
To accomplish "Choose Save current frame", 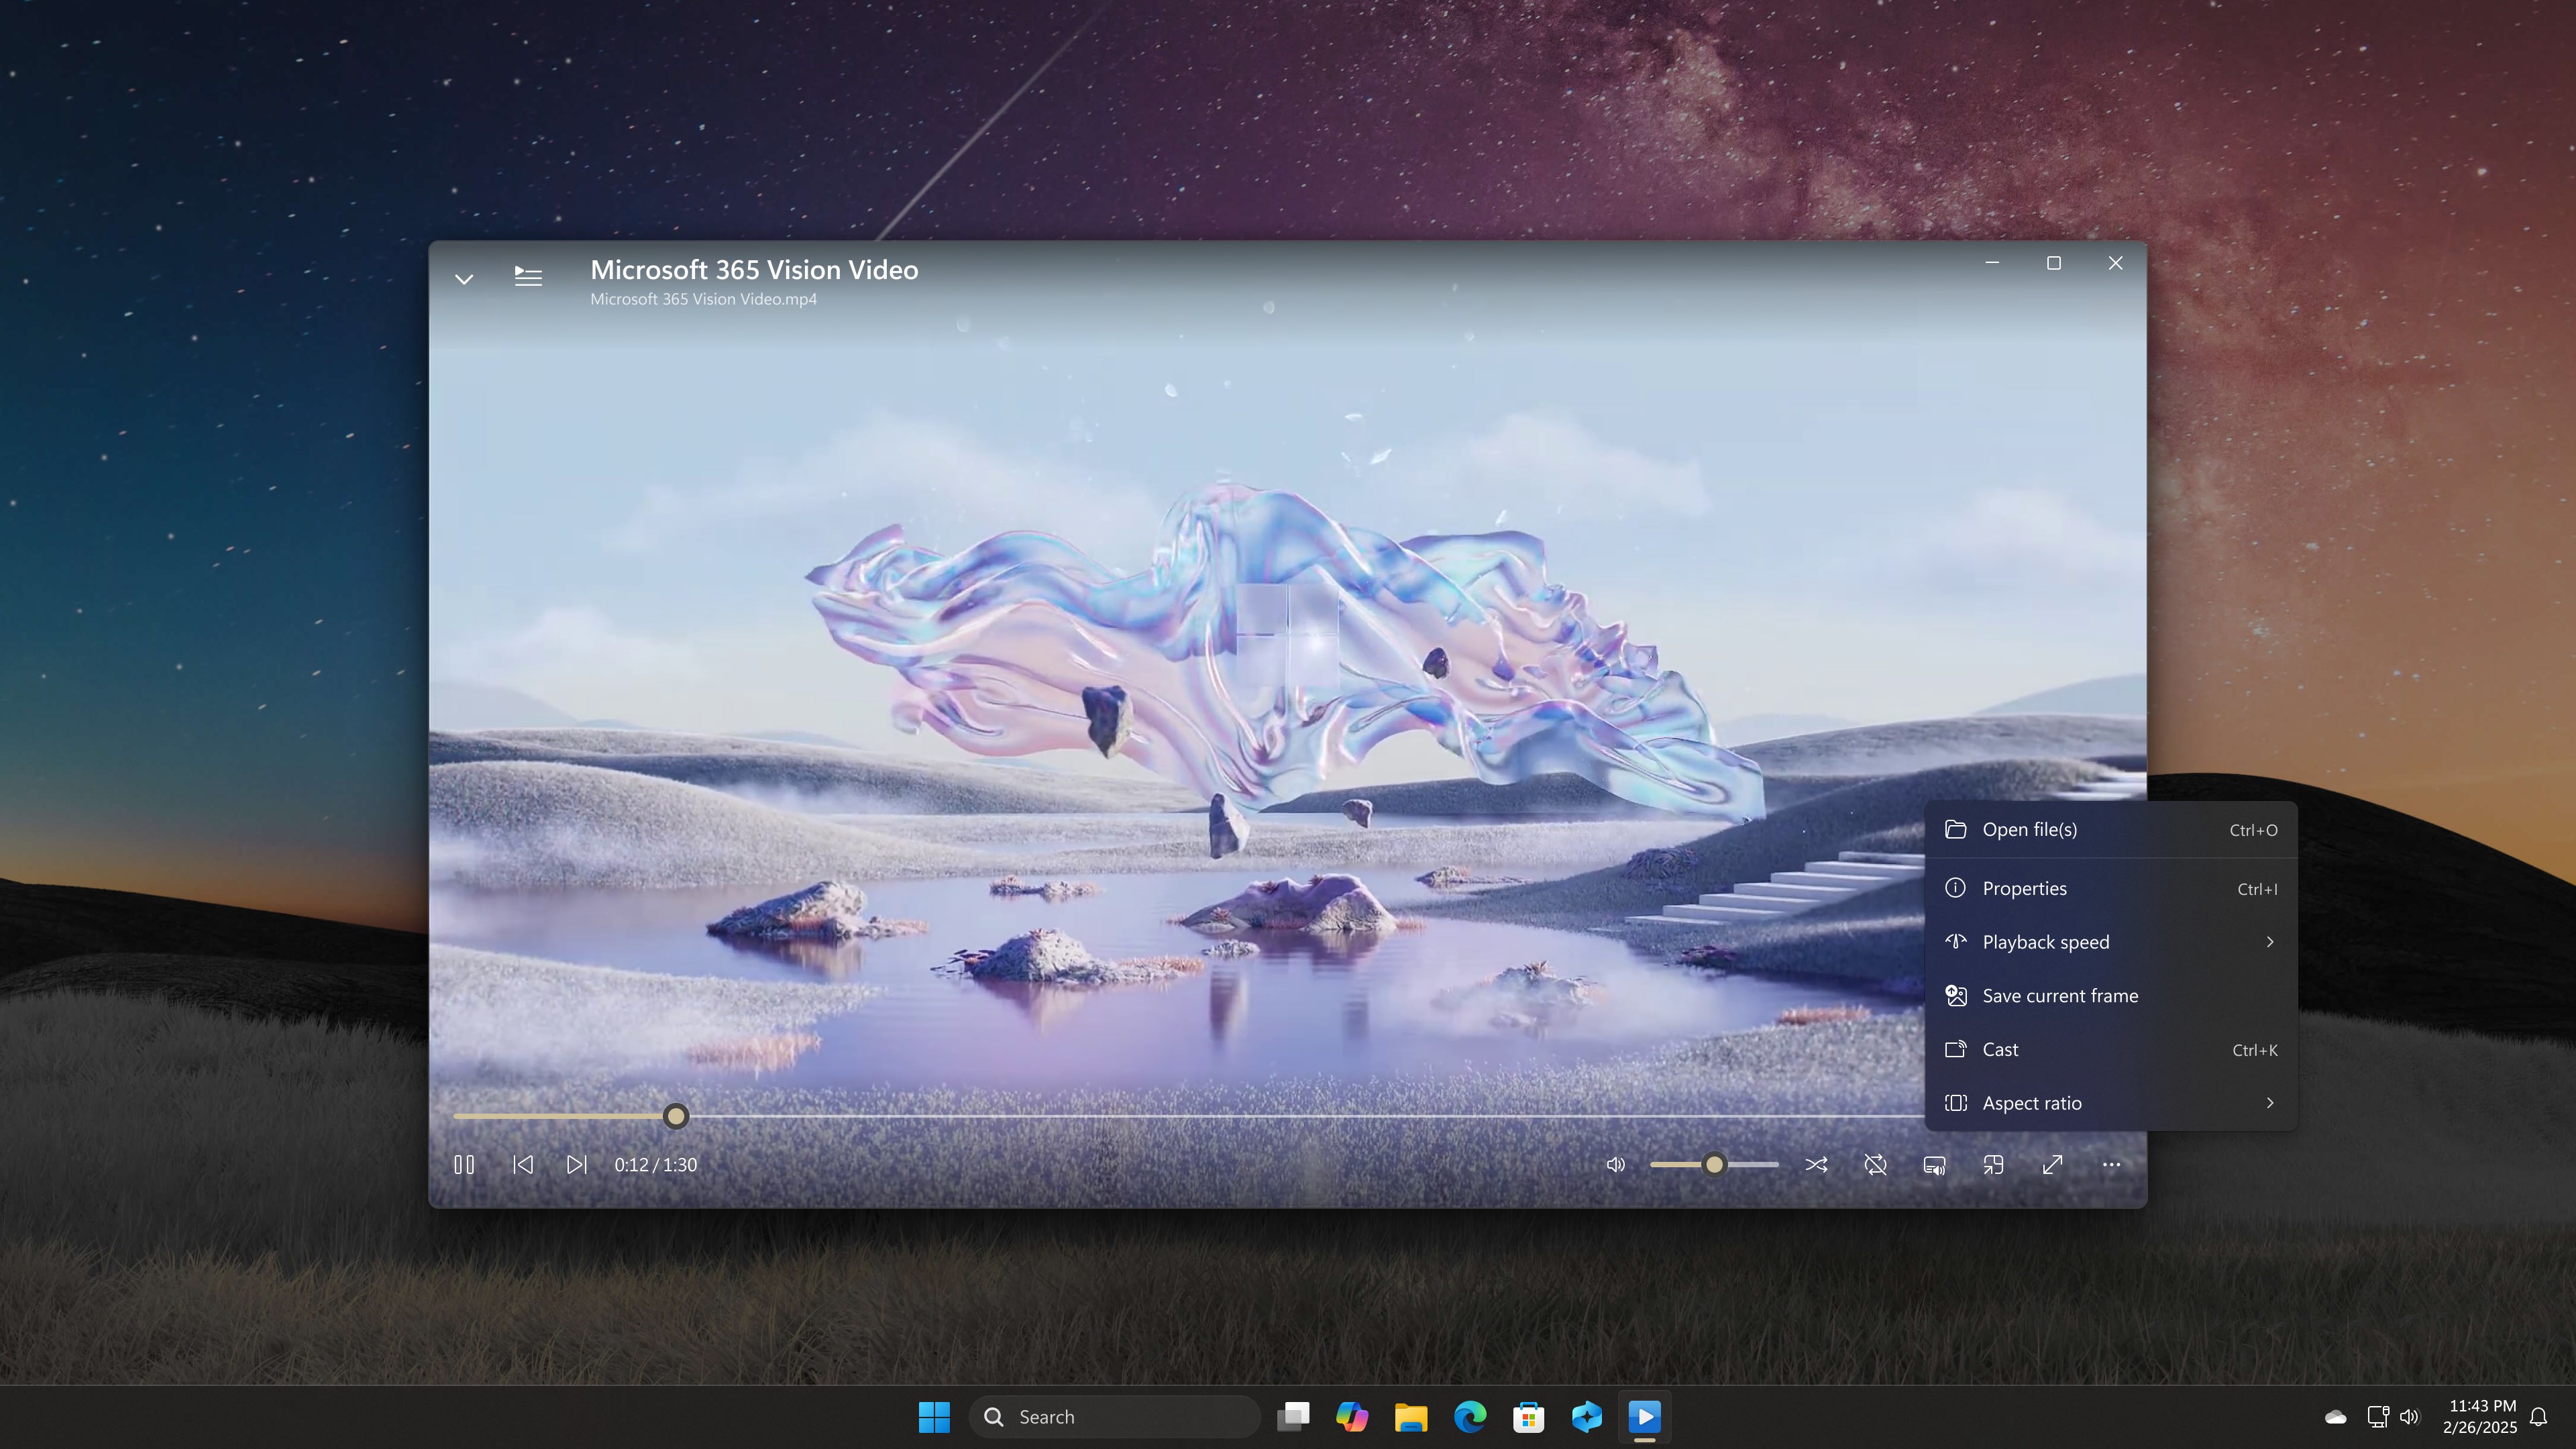I will click(x=2060, y=995).
